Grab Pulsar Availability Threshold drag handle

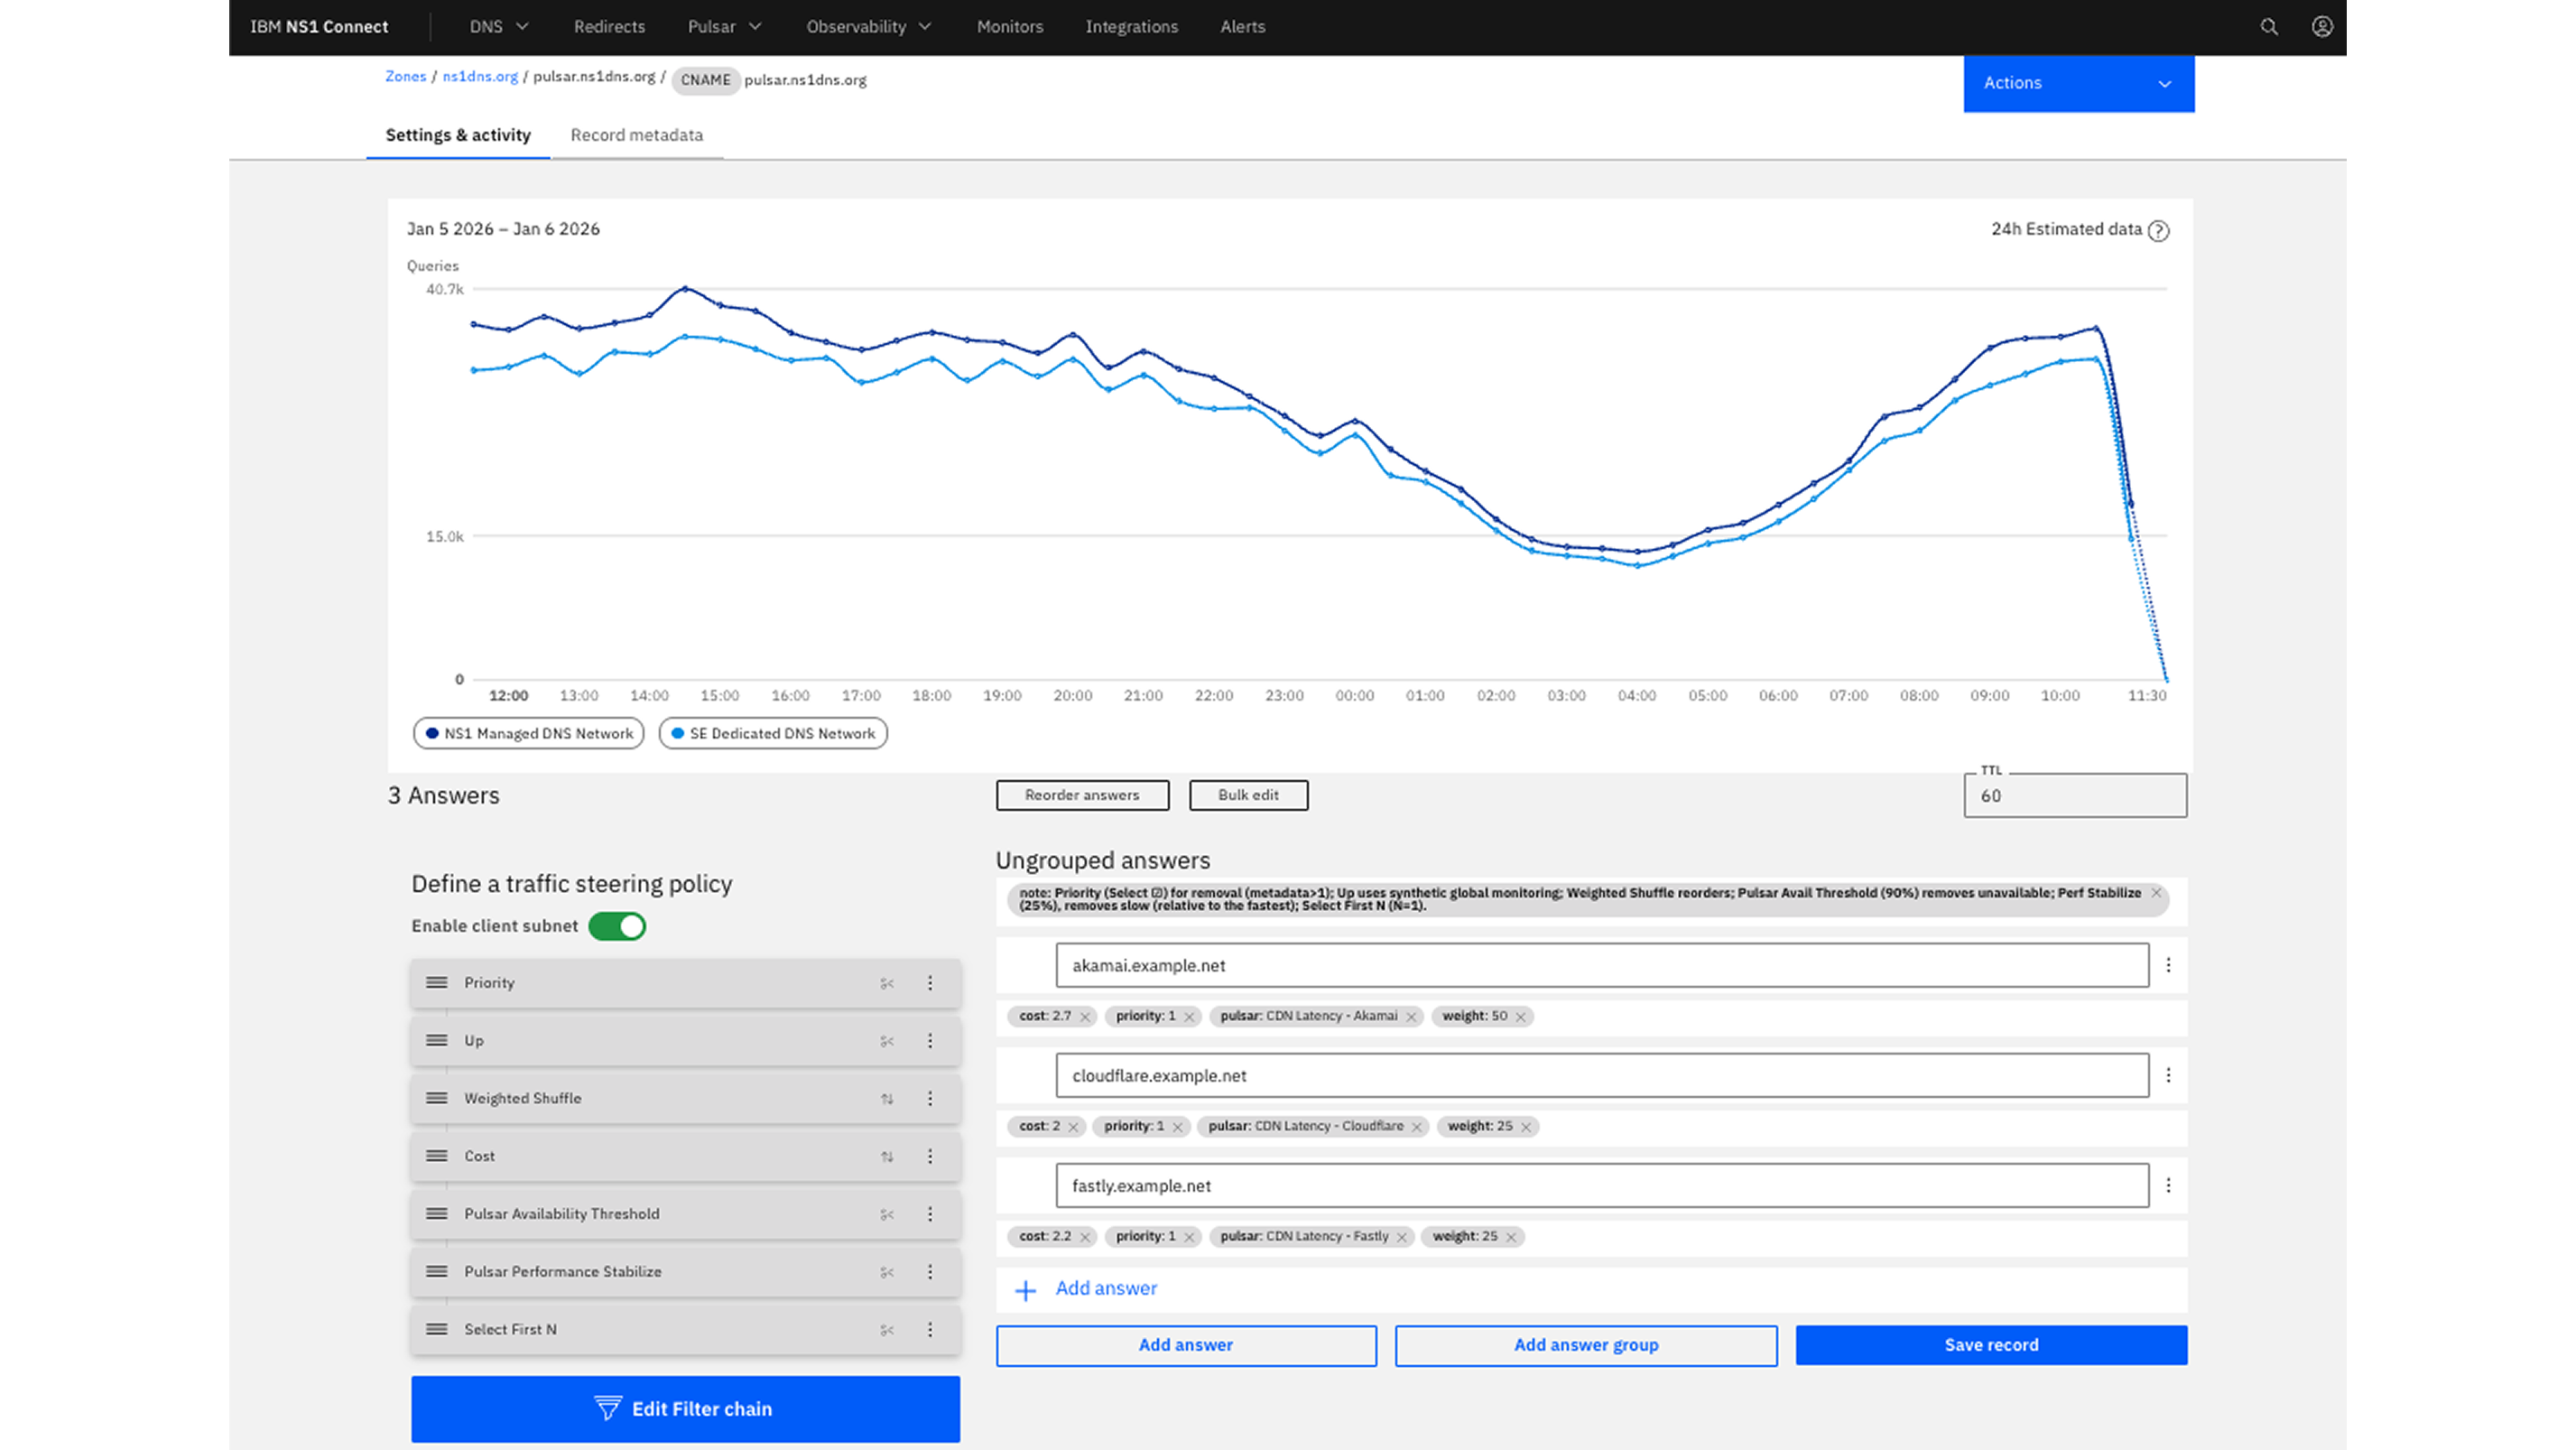(437, 1214)
